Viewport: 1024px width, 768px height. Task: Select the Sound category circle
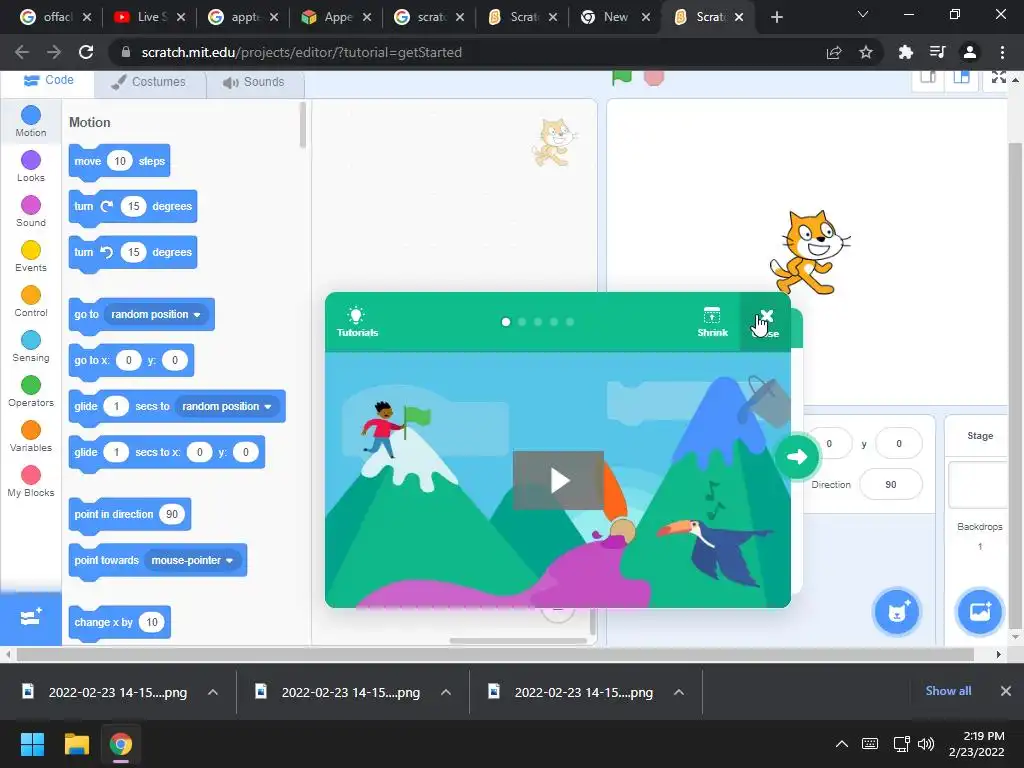31,205
